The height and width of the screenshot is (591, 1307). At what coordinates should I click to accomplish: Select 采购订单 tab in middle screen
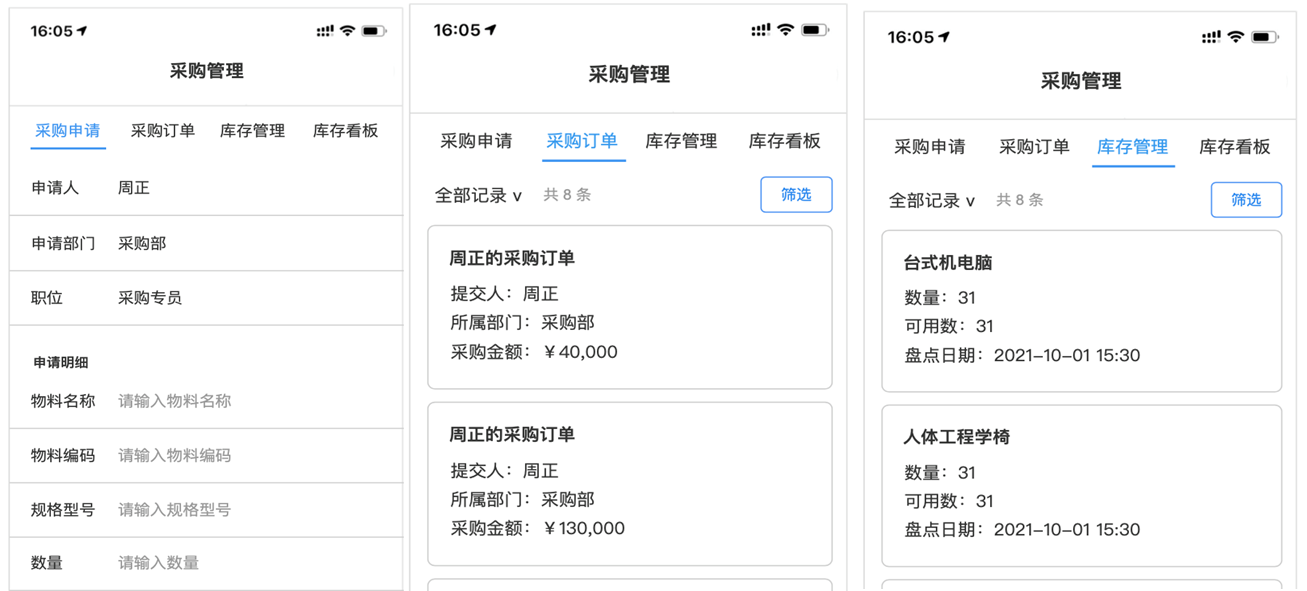[582, 141]
